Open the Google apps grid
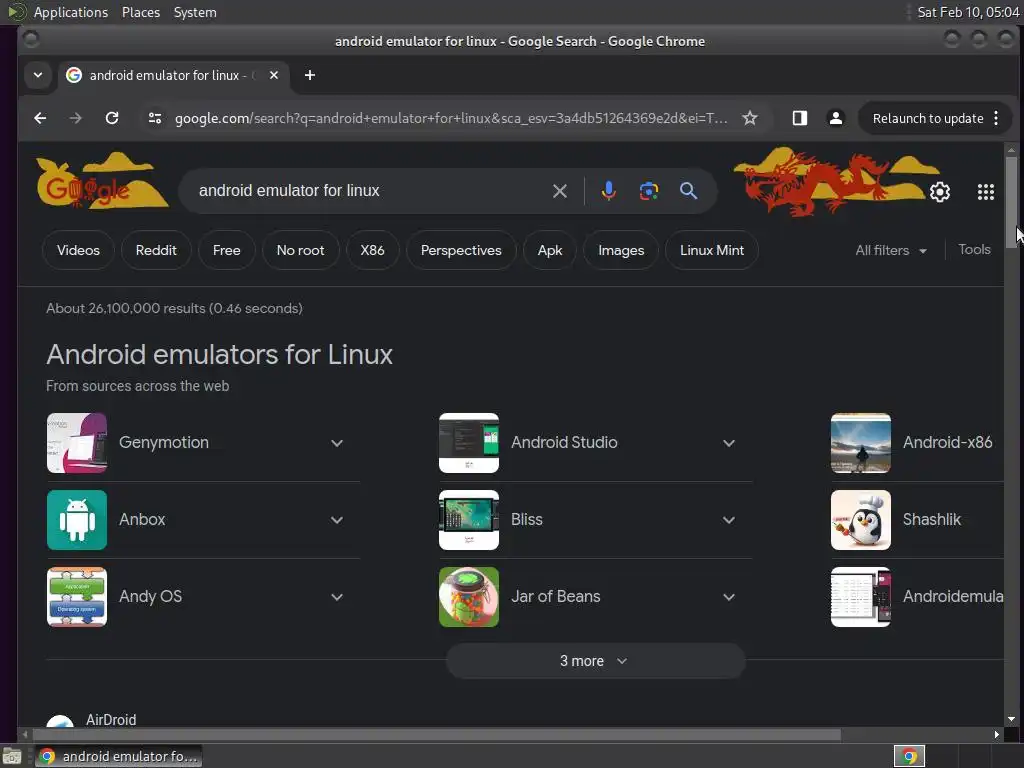This screenshot has height=768, width=1024. [x=985, y=192]
